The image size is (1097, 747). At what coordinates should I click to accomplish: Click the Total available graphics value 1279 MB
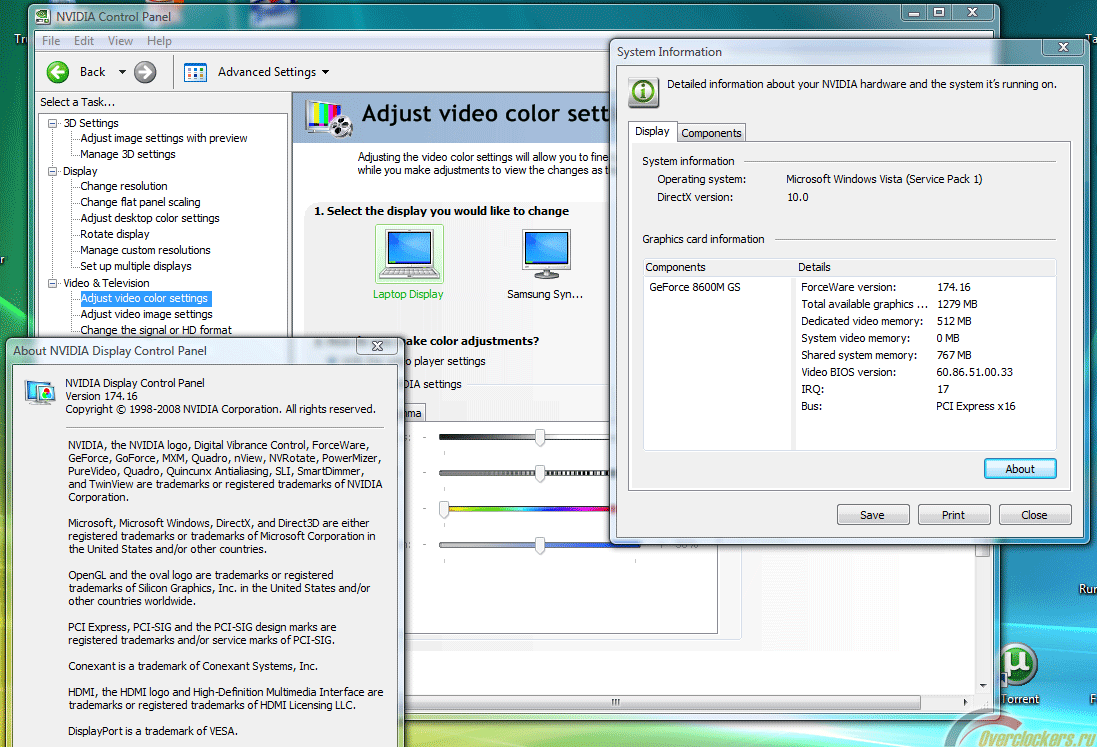pos(957,305)
